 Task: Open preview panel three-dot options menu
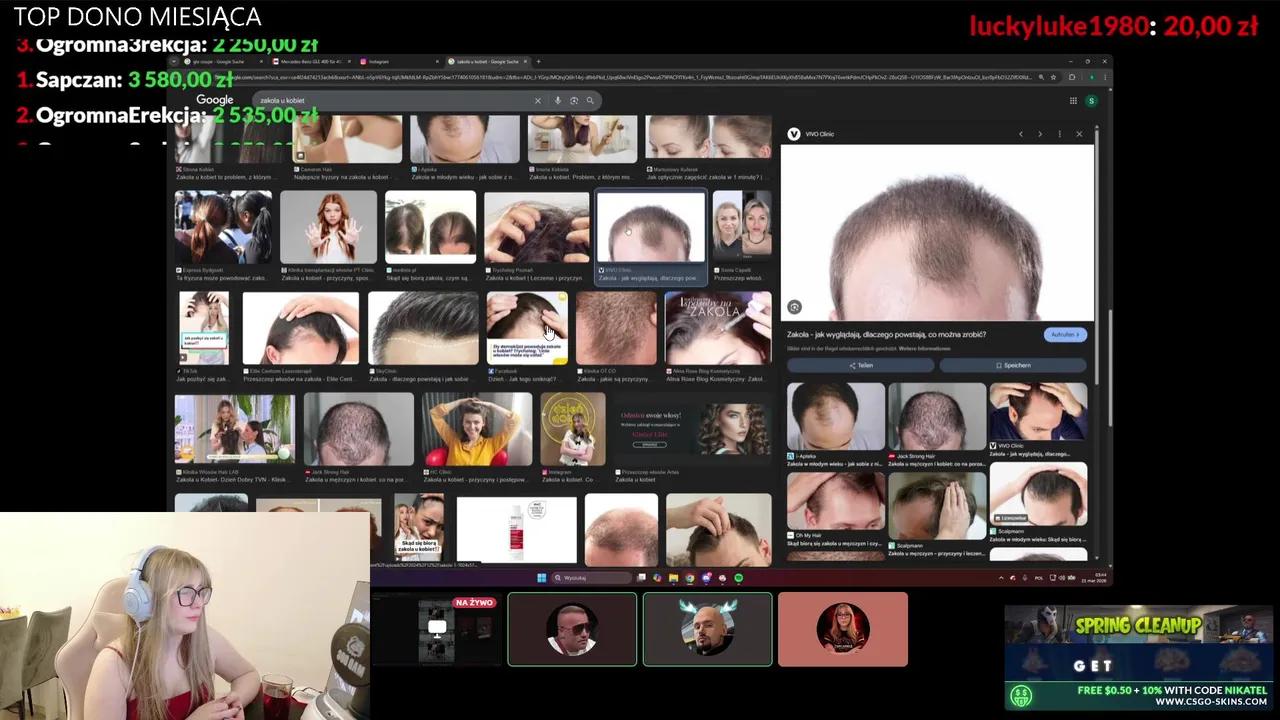(1060, 134)
